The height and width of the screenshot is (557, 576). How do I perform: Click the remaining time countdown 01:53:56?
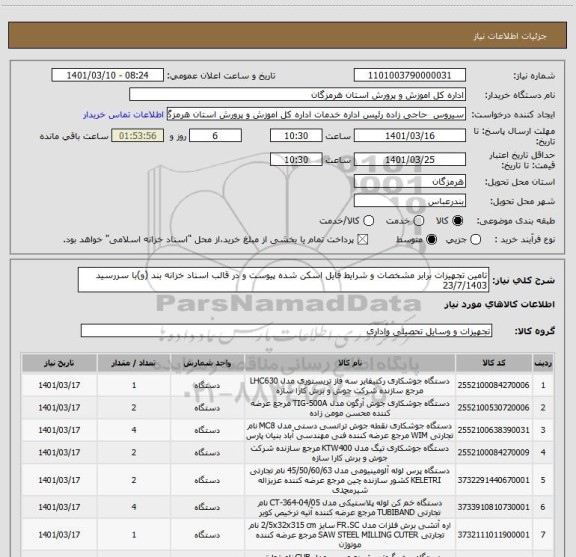pos(138,136)
